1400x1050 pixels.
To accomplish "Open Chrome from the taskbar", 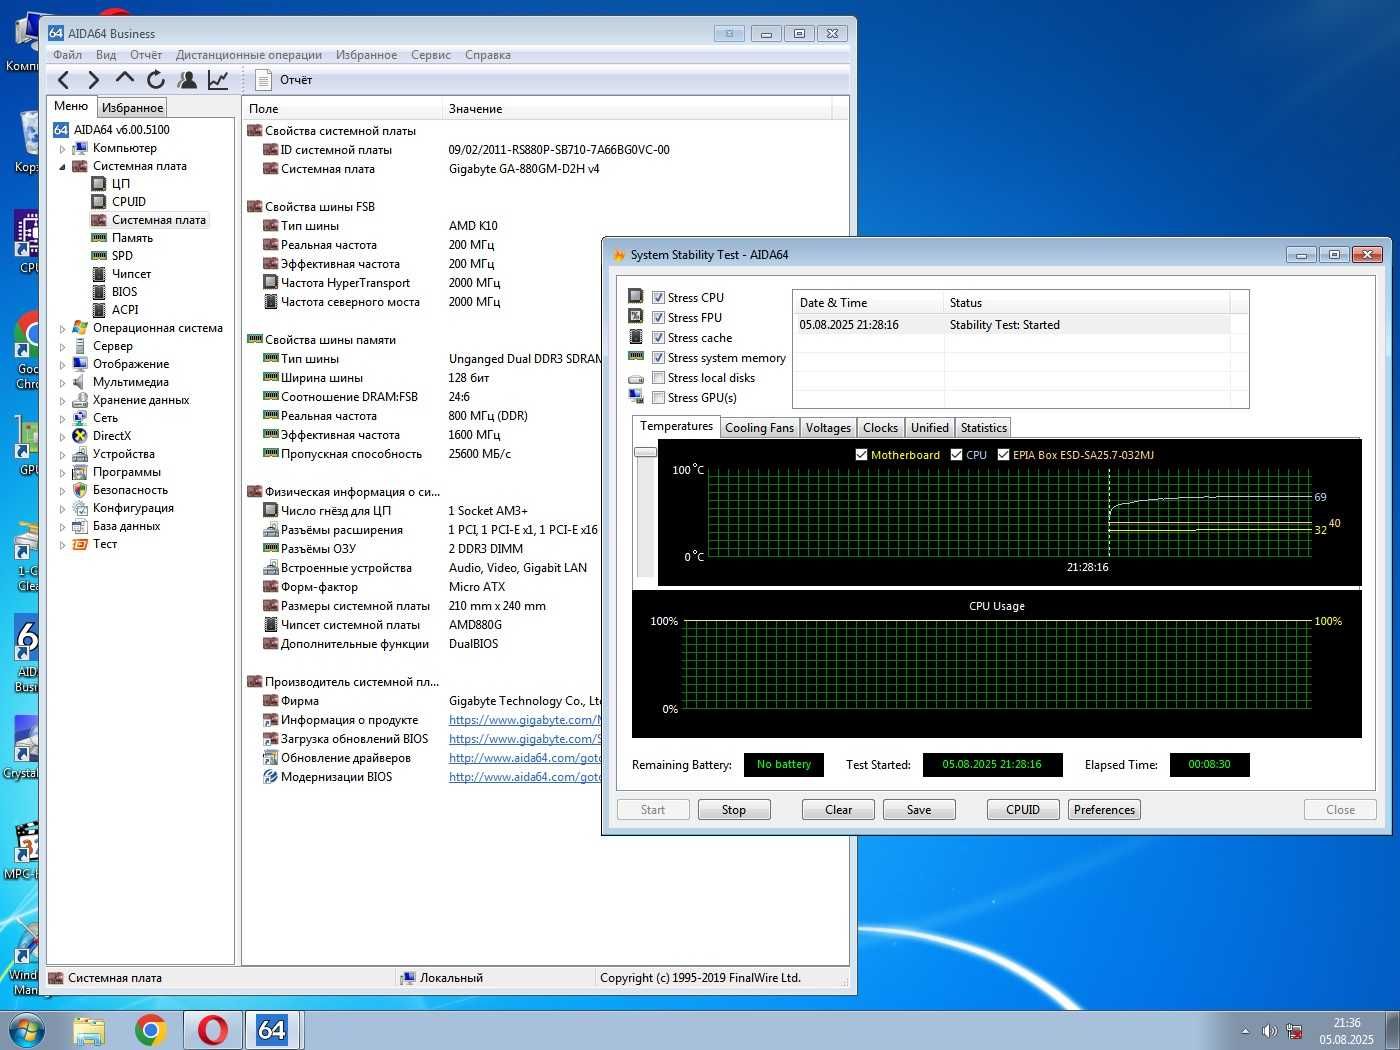I will [x=150, y=1029].
